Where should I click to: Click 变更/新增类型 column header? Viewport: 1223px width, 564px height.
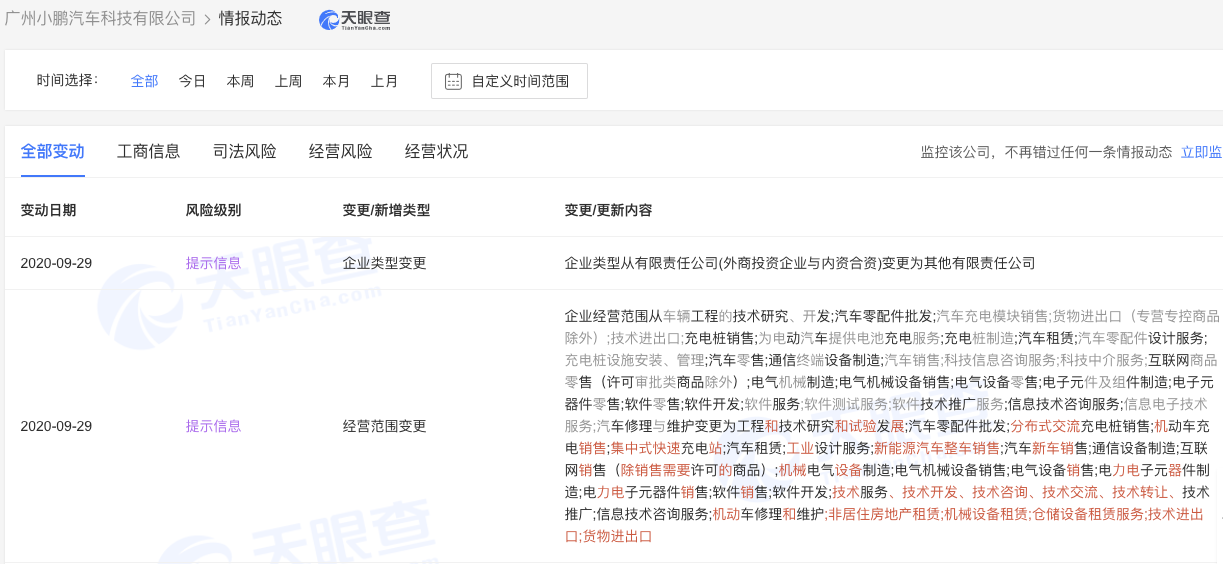point(386,210)
